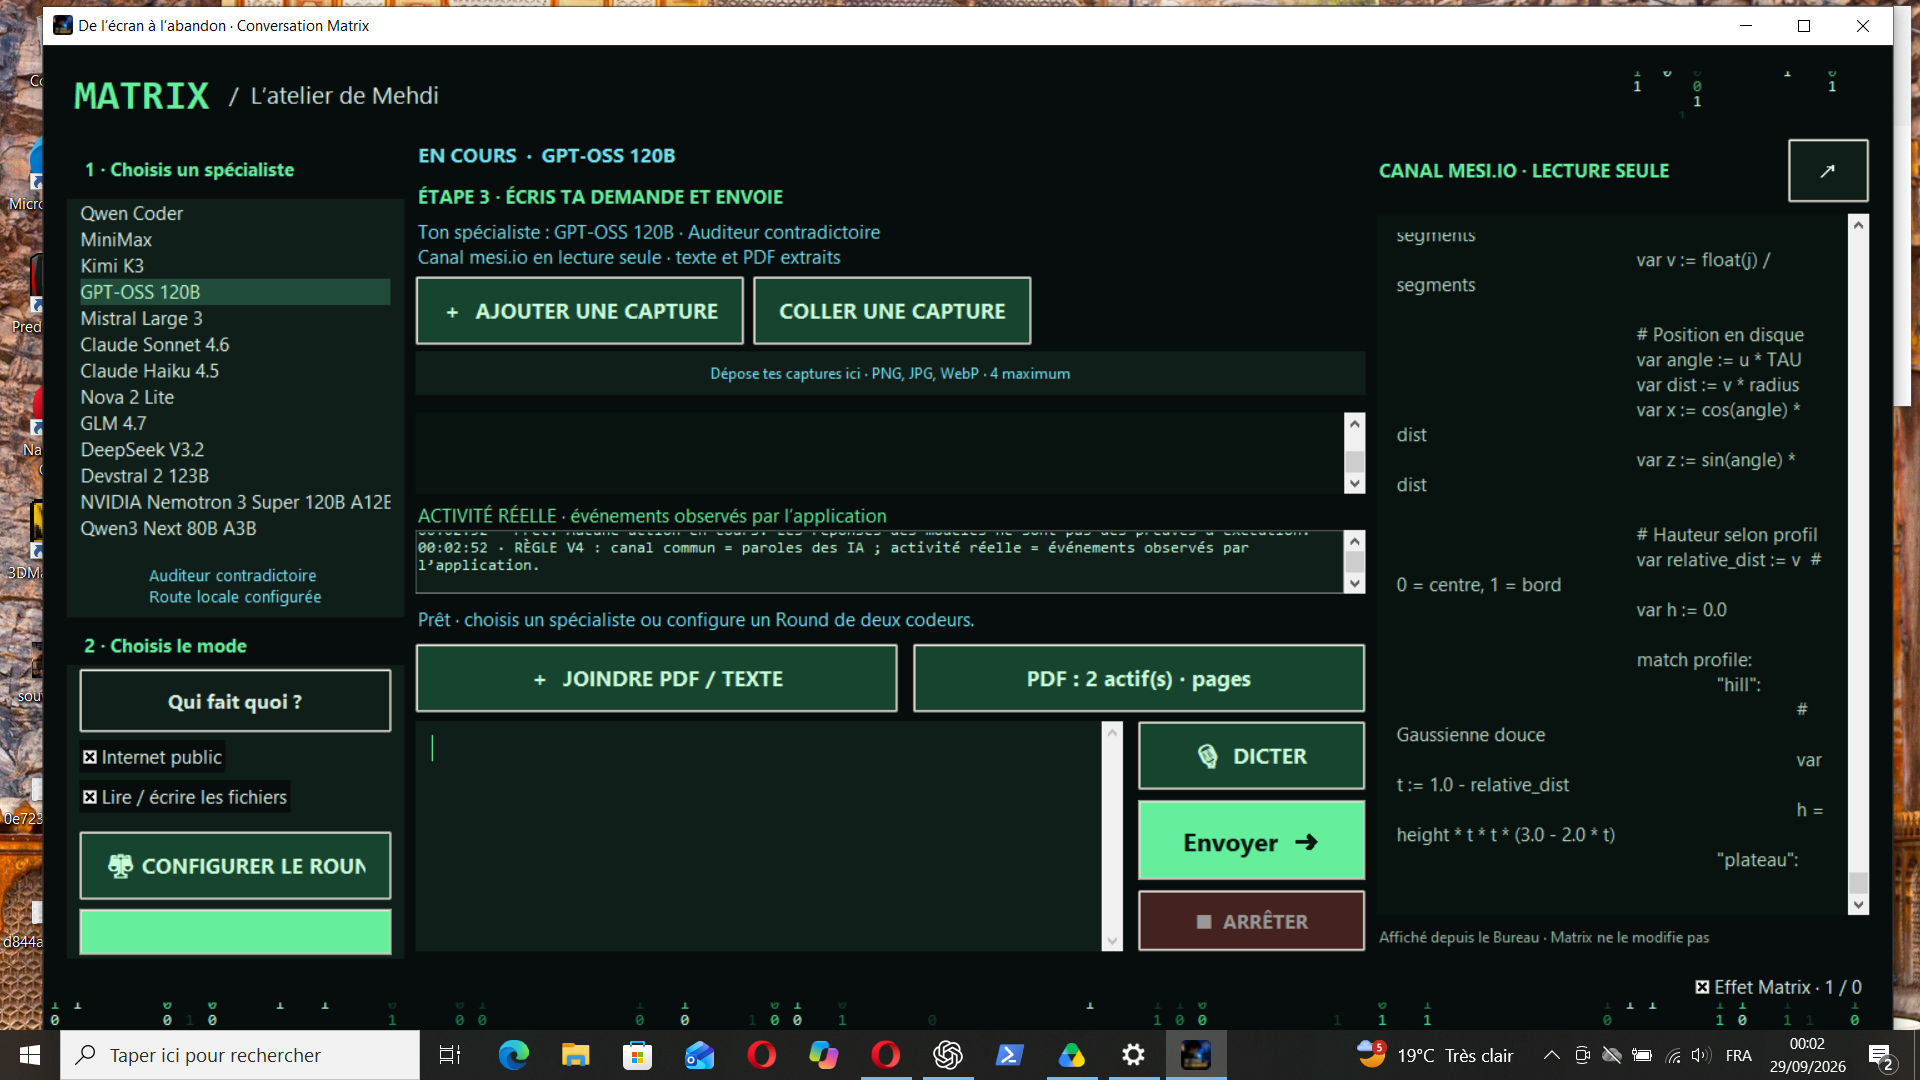Stop the run with ARRÊTER
The image size is (1920, 1080).
click(x=1251, y=921)
